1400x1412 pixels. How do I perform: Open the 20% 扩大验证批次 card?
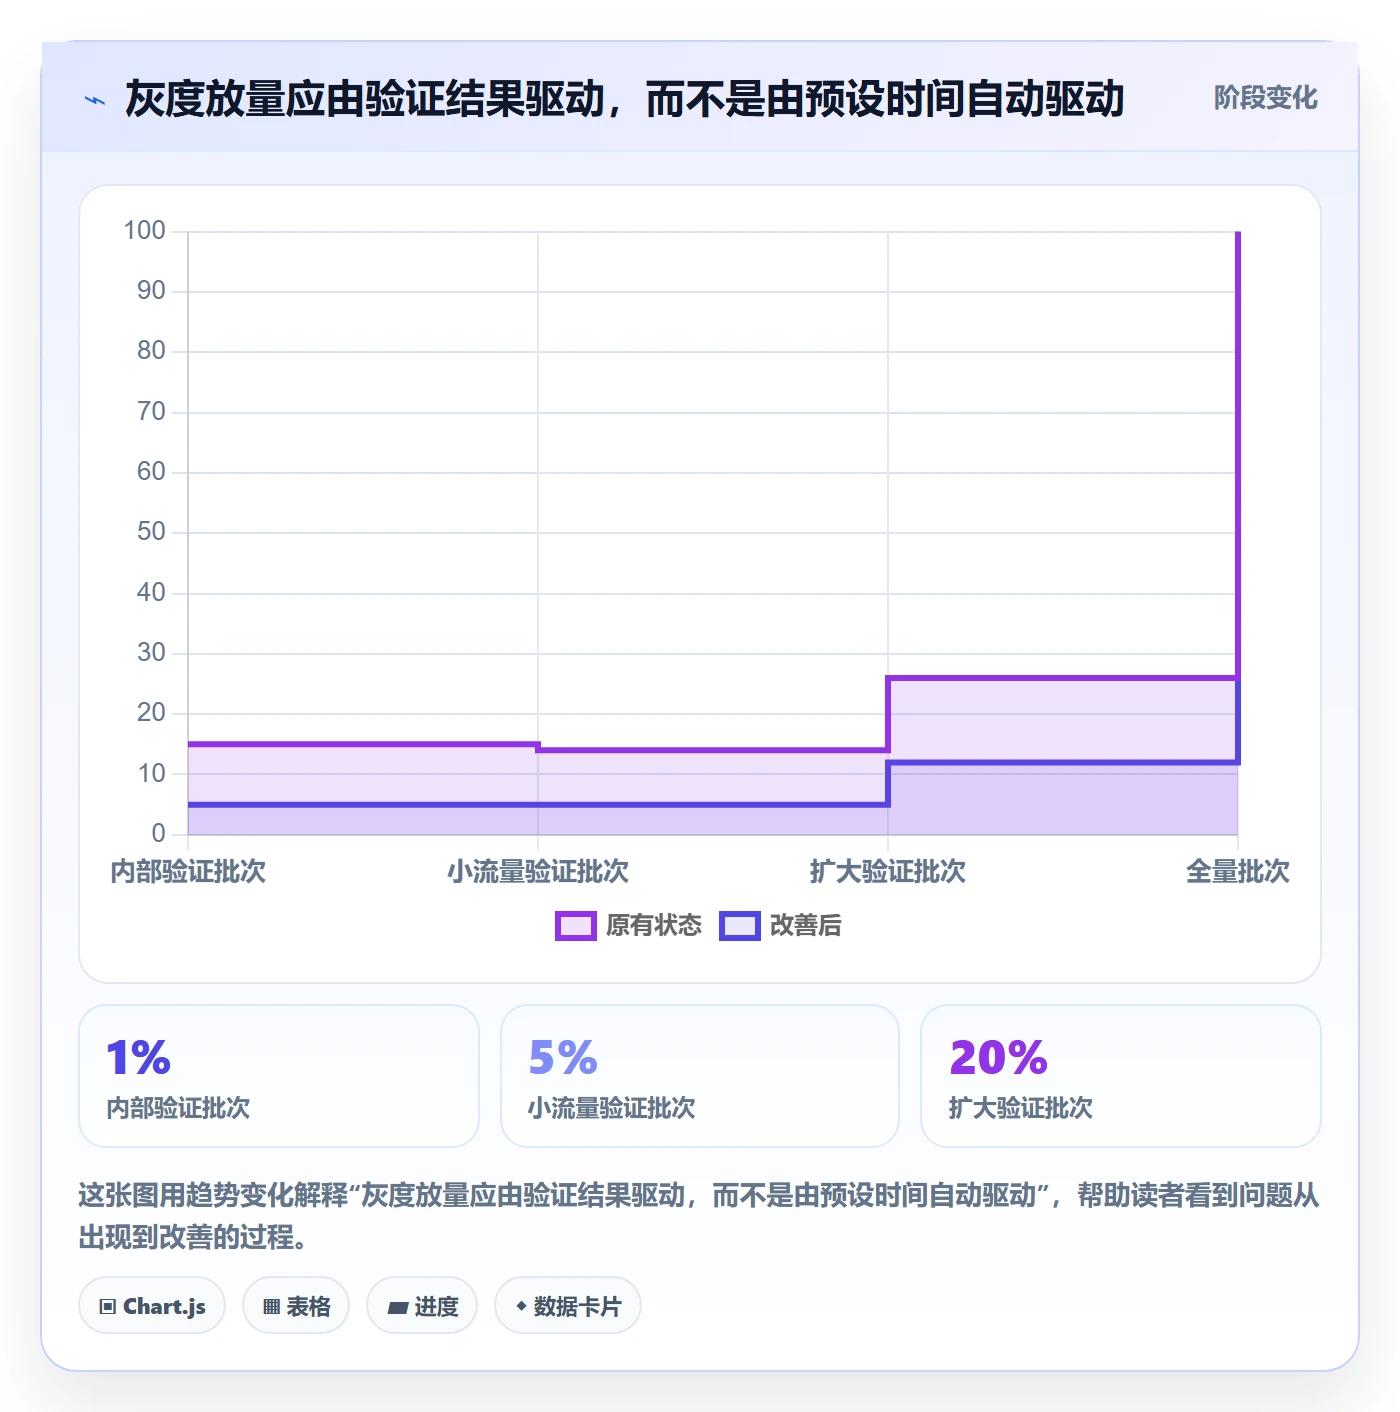1121,1076
